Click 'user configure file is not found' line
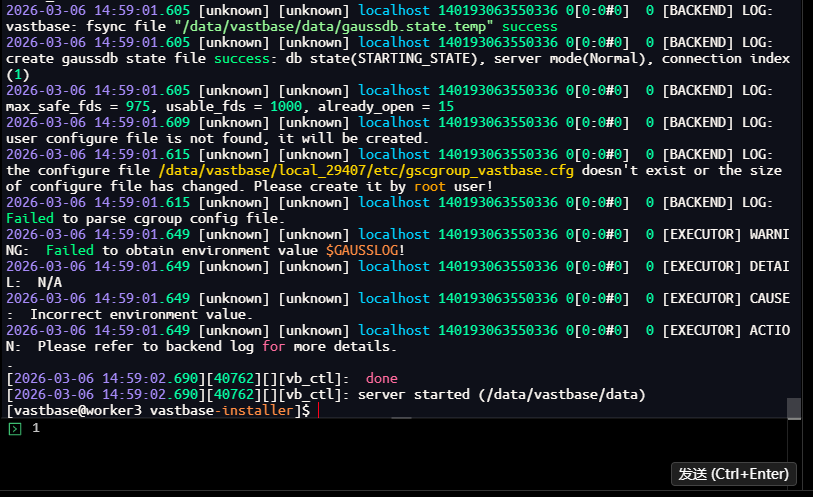 (x=217, y=138)
